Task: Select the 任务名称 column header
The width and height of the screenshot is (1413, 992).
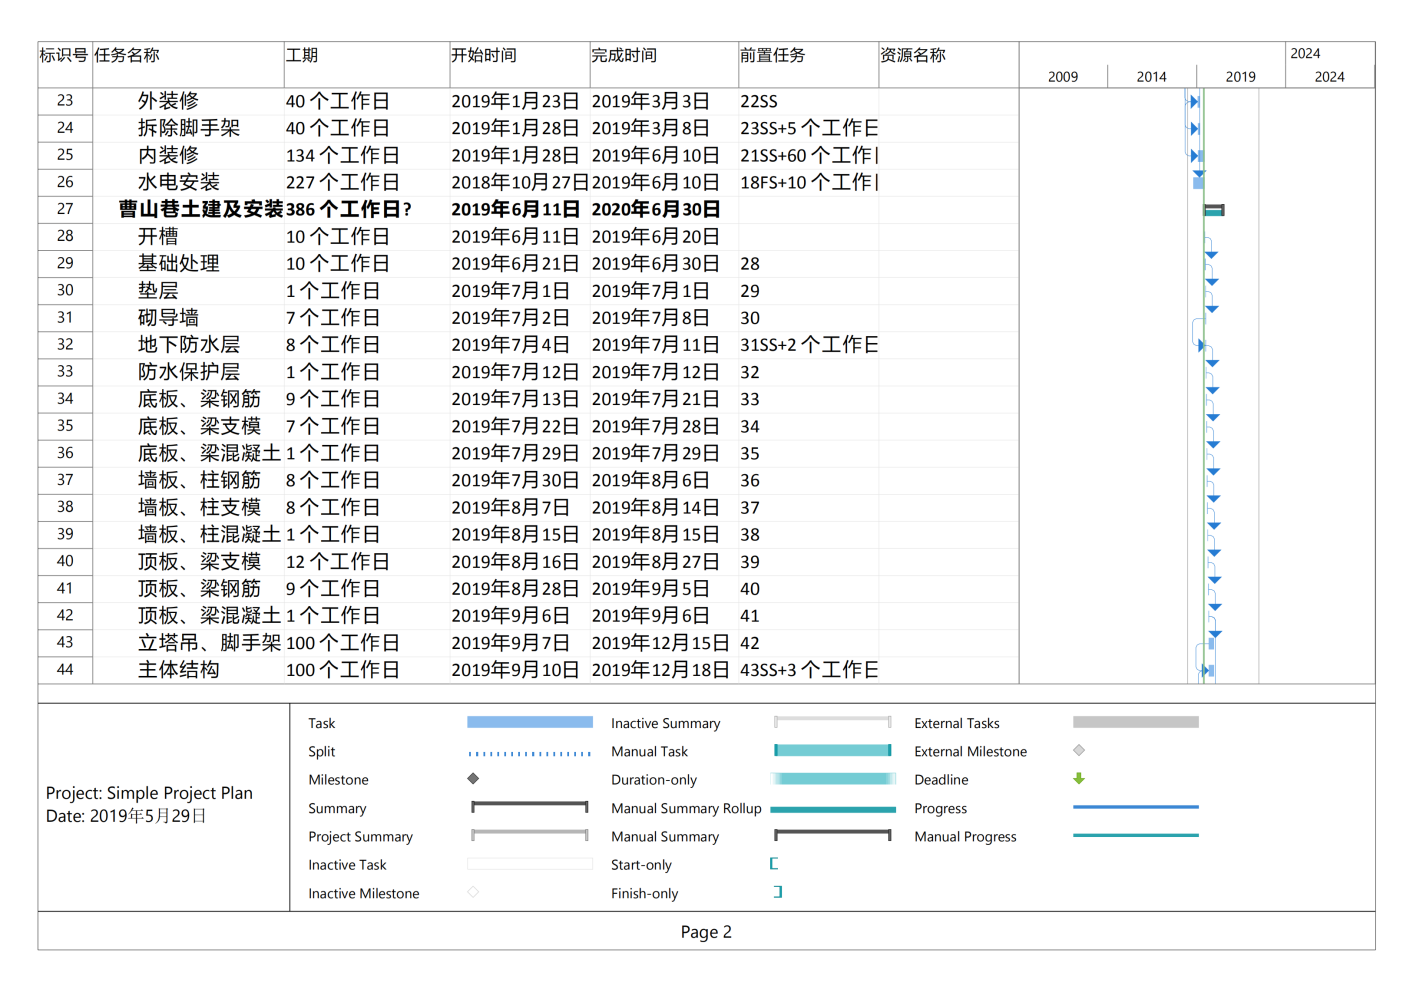Action: click(127, 56)
